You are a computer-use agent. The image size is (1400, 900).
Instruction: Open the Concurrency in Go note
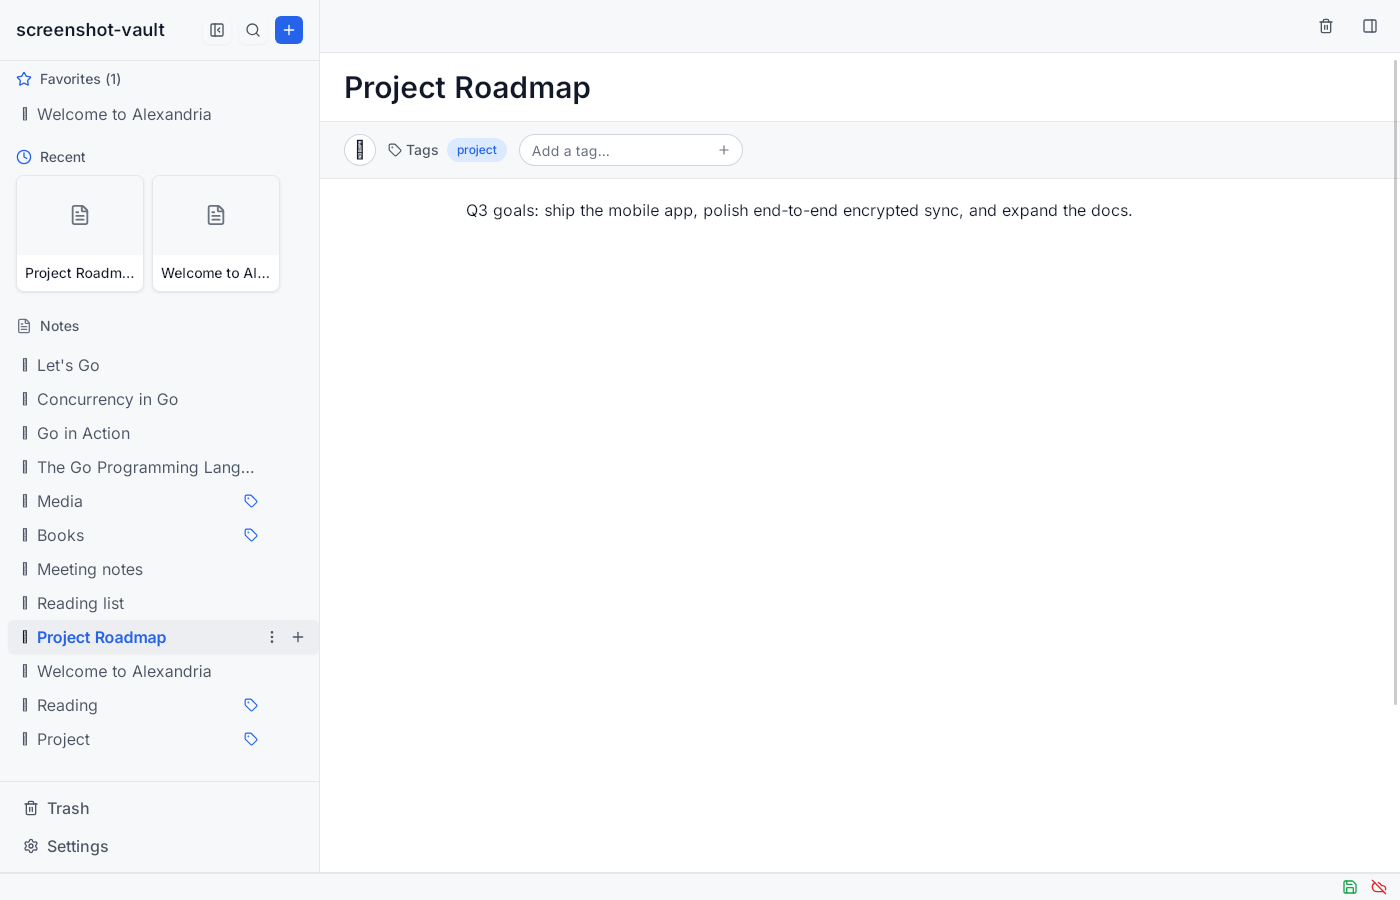tap(107, 399)
